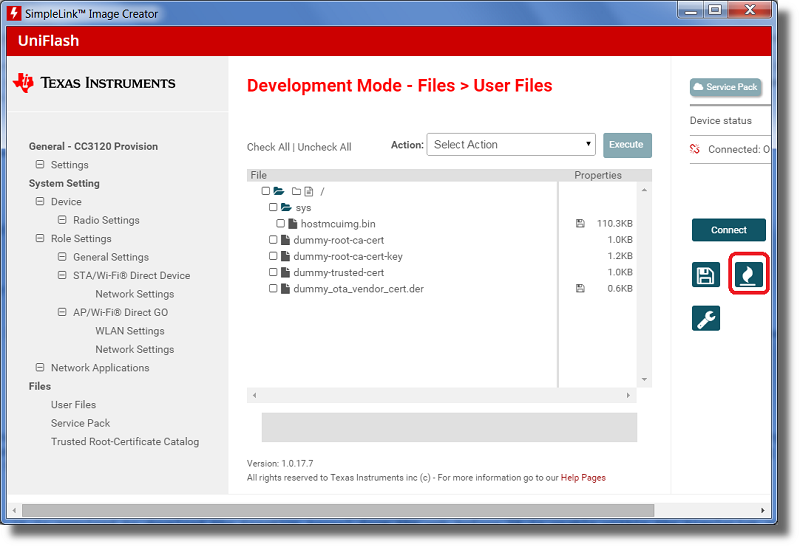This screenshot has height=547, width=800.
Task: Click the save icon next to hostmcuimg.bin size
Action: pos(580,224)
